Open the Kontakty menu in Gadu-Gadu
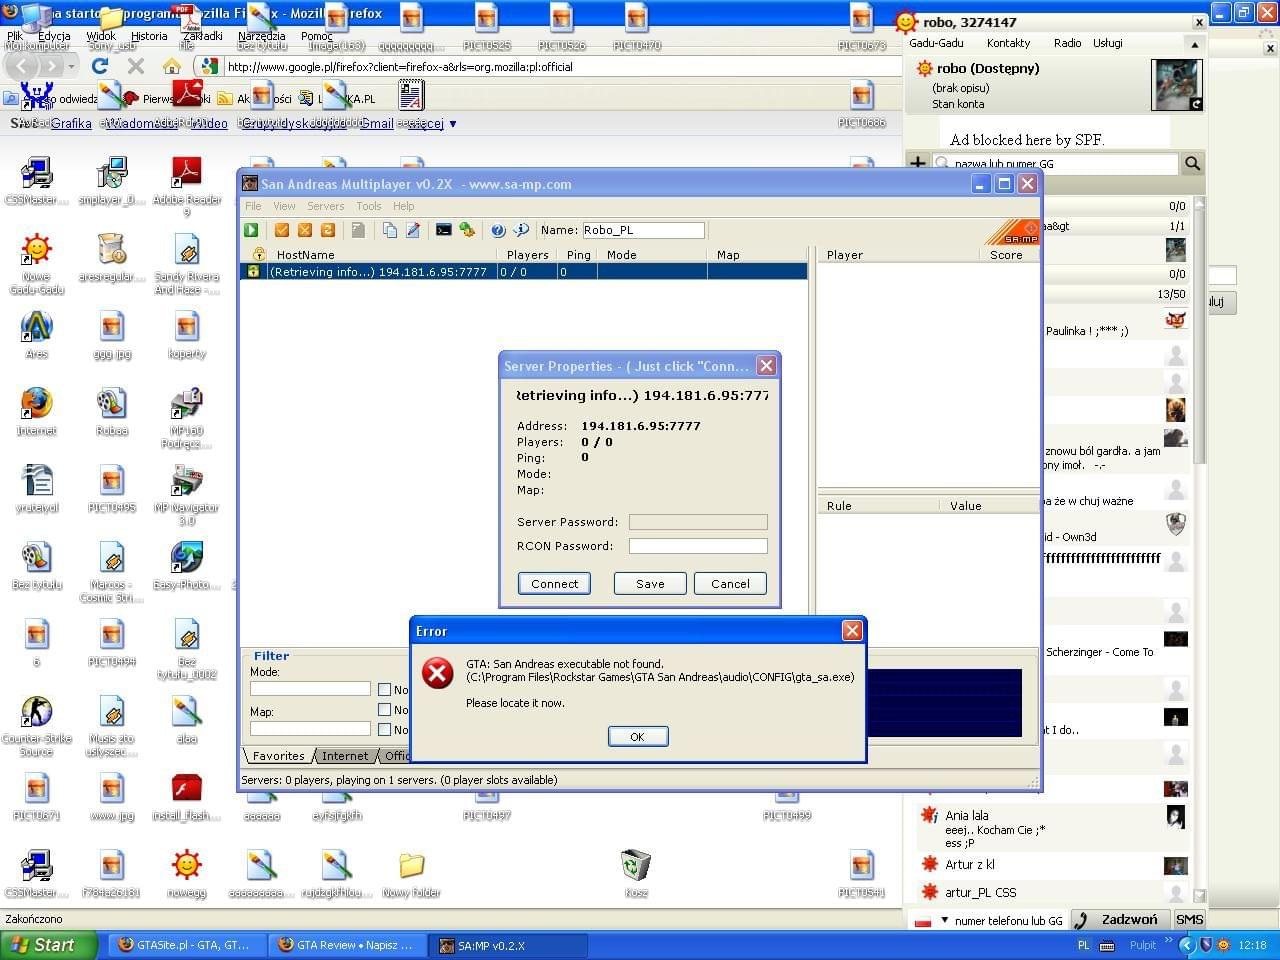The width and height of the screenshot is (1280, 960). pyautogui.click(x=1008, y=43)
